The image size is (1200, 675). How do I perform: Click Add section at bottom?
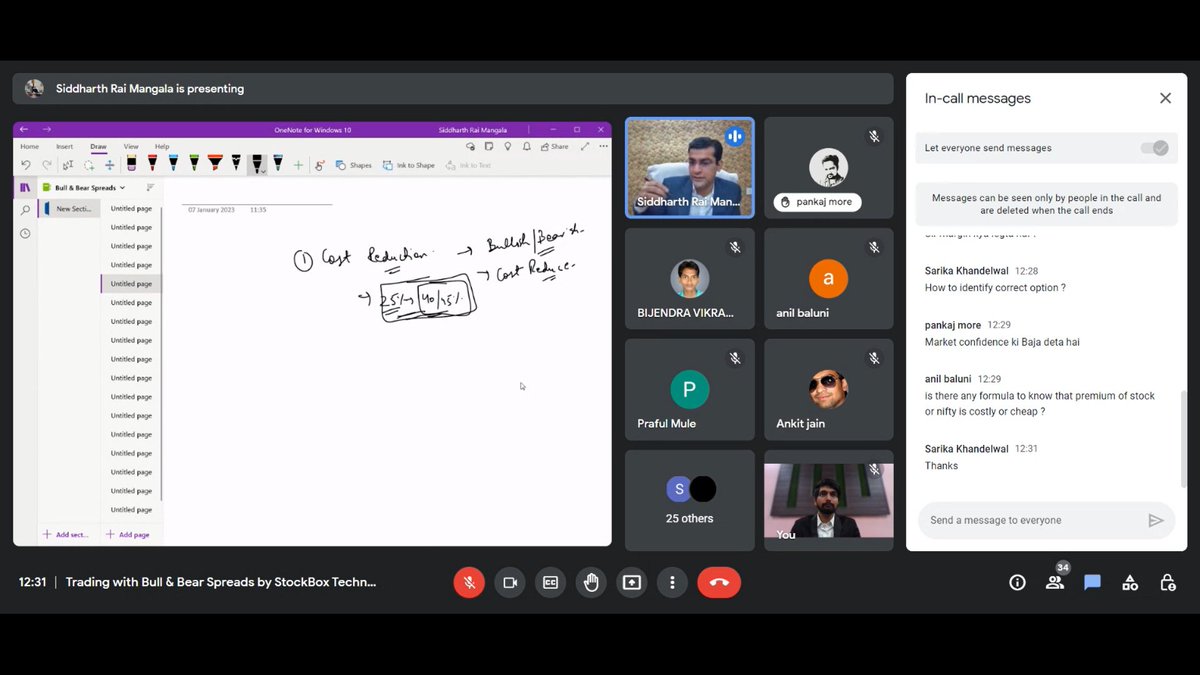tap(65, 534)
